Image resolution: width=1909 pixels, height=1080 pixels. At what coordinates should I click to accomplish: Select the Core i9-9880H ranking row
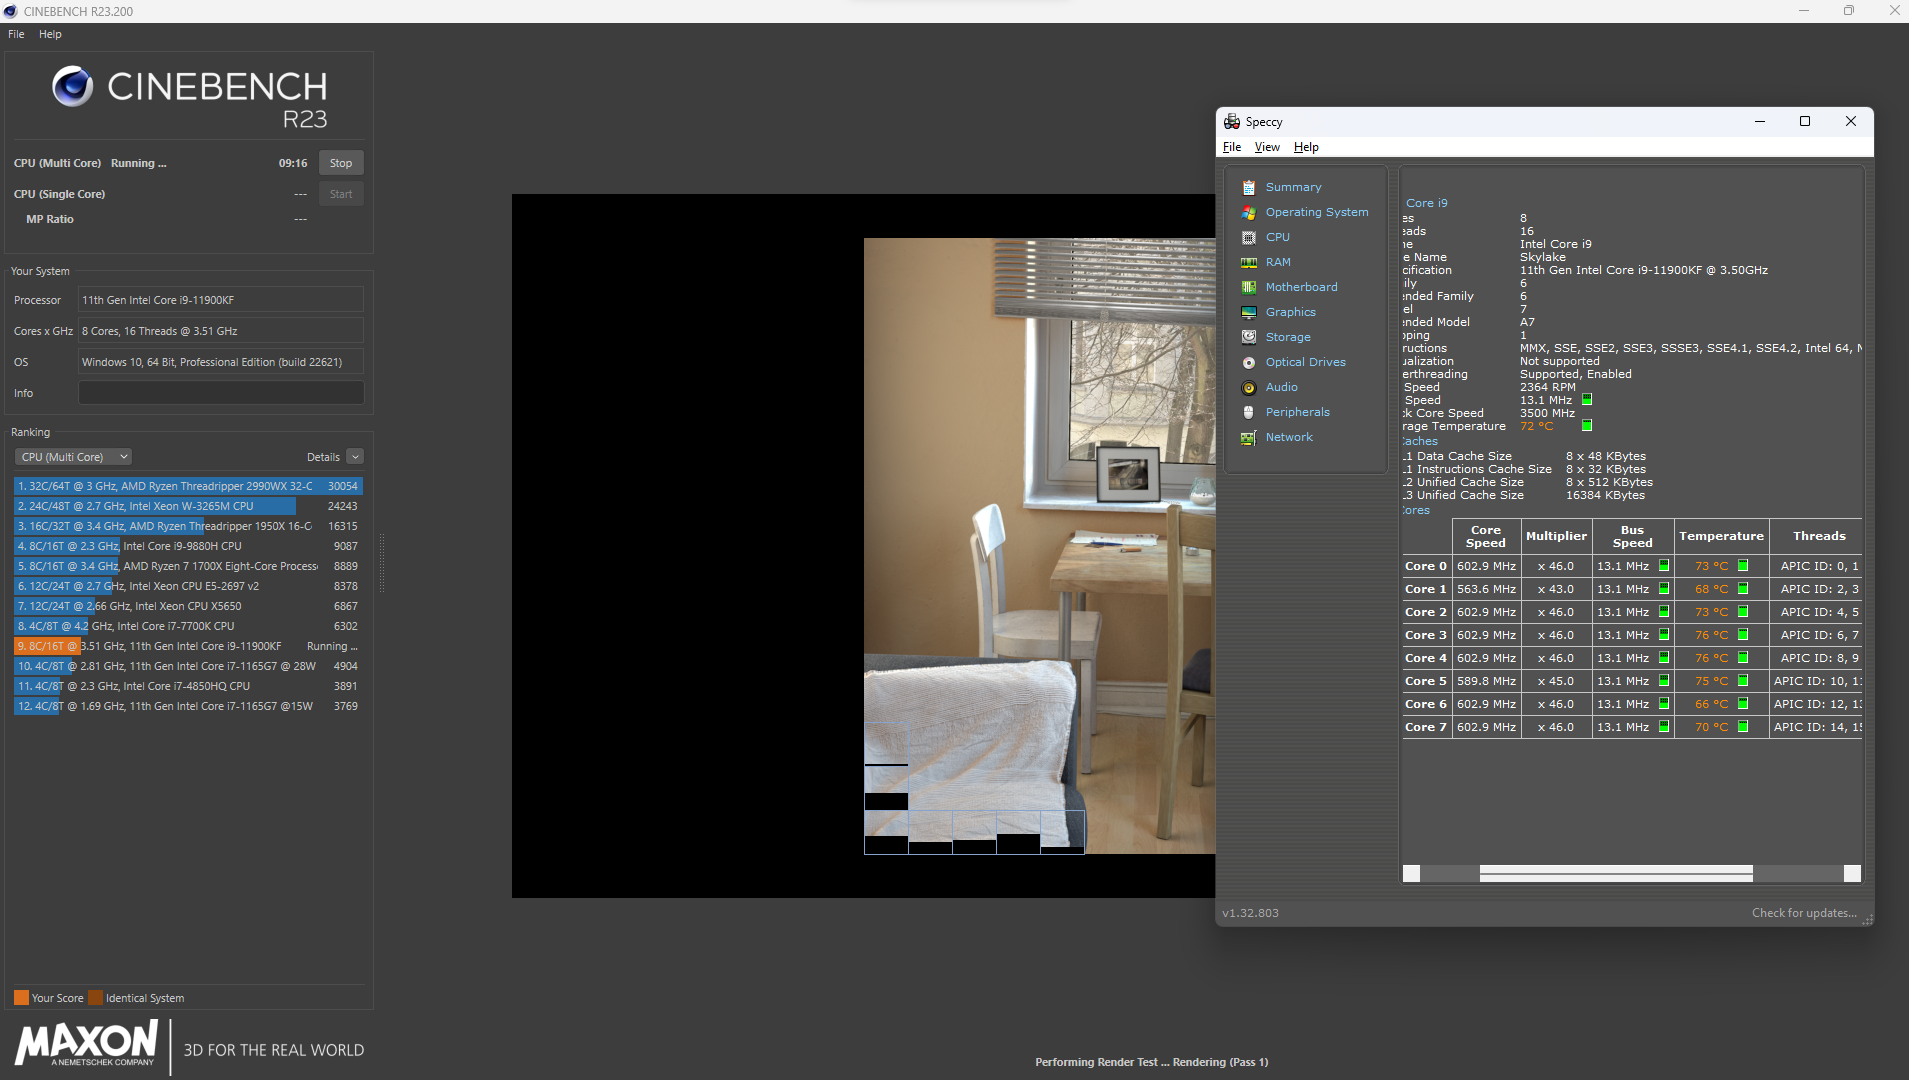pos(188,546)
